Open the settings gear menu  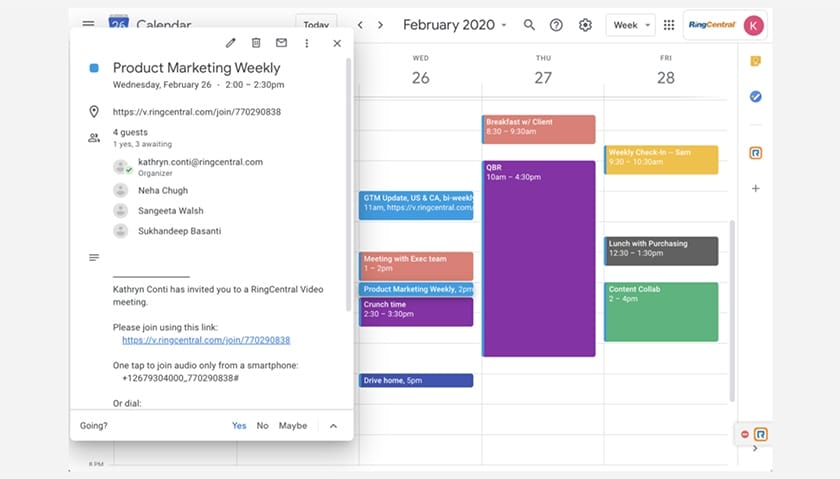[x=585, y=25]
